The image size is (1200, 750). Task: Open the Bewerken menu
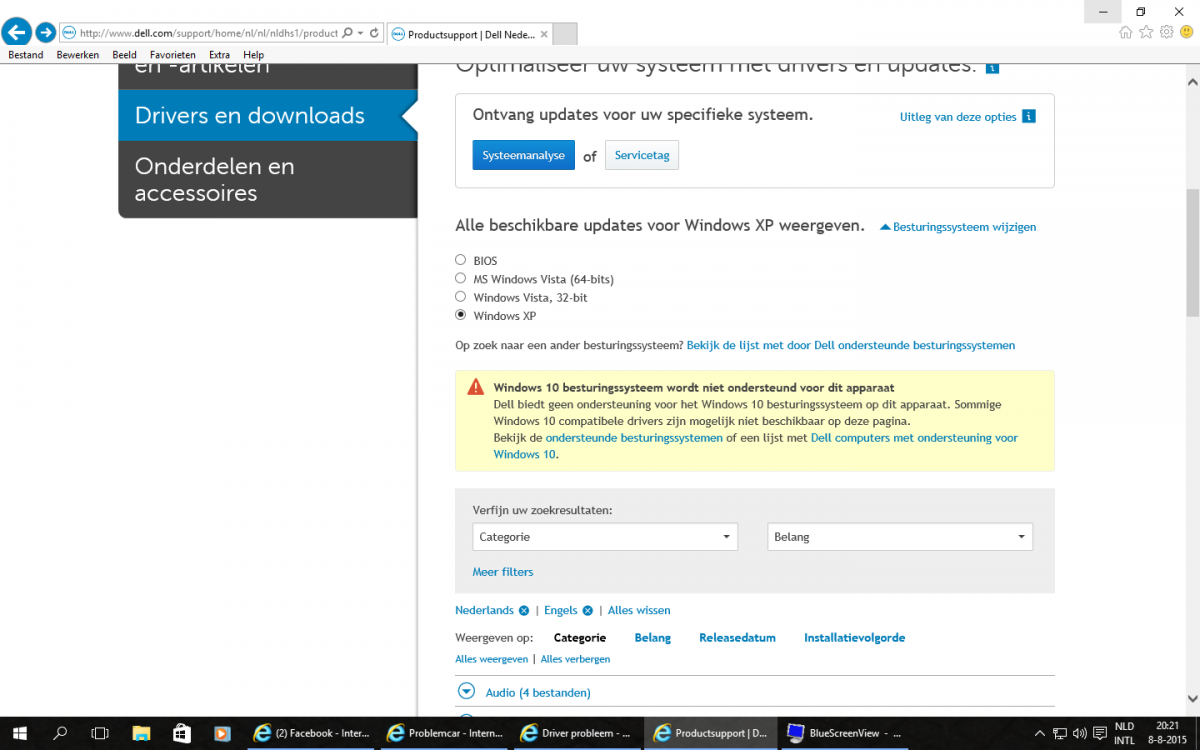pos(78,55)
